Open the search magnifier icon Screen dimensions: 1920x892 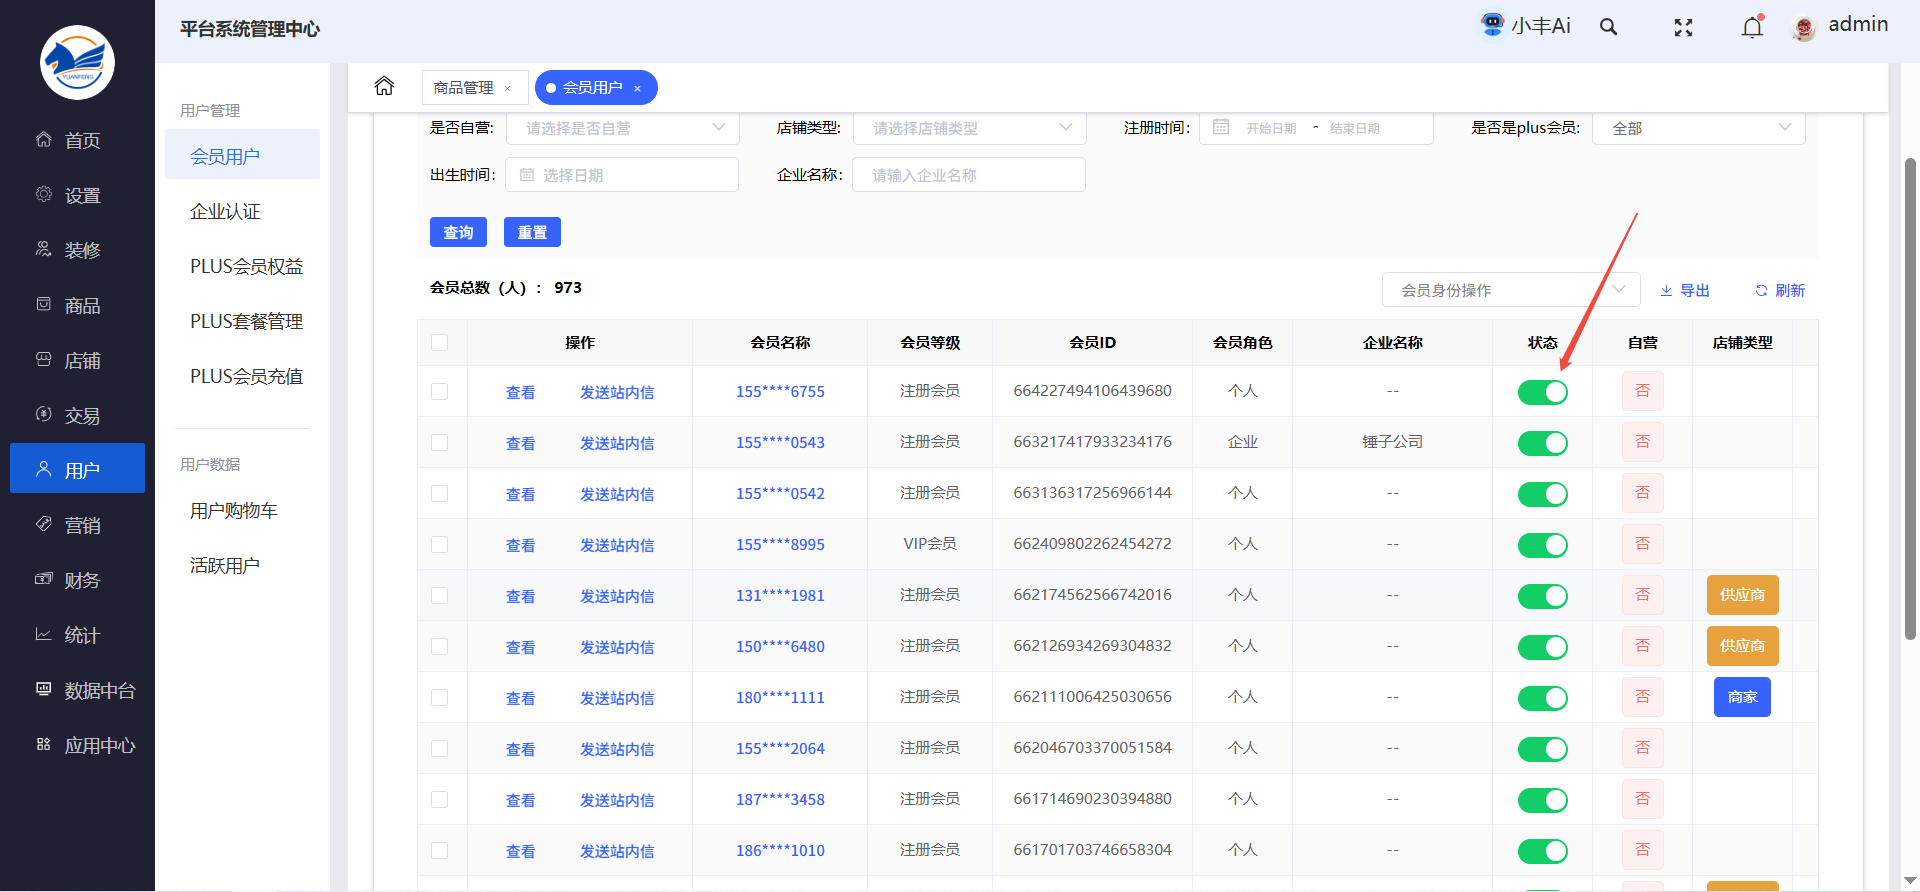1608,27
